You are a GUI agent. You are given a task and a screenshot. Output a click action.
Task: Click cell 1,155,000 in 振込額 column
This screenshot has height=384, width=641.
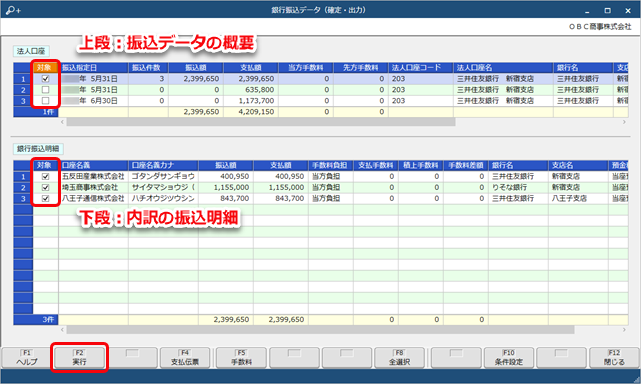[x=226, y=187]
